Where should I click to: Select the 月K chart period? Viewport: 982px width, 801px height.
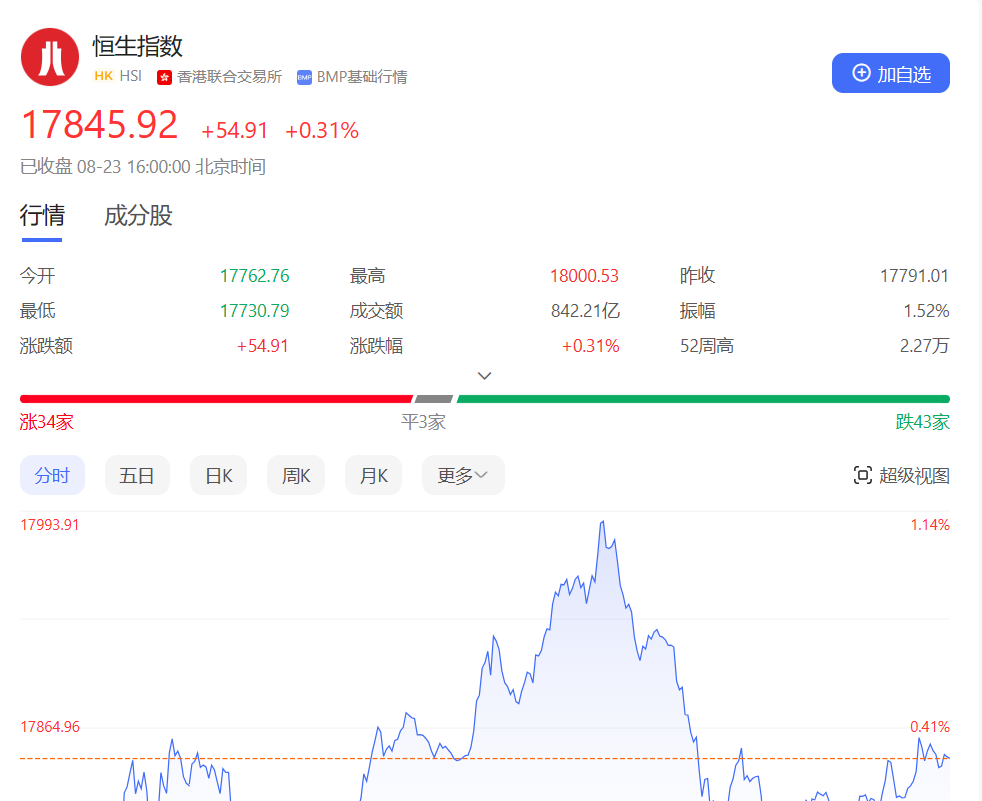coord(373,475)
